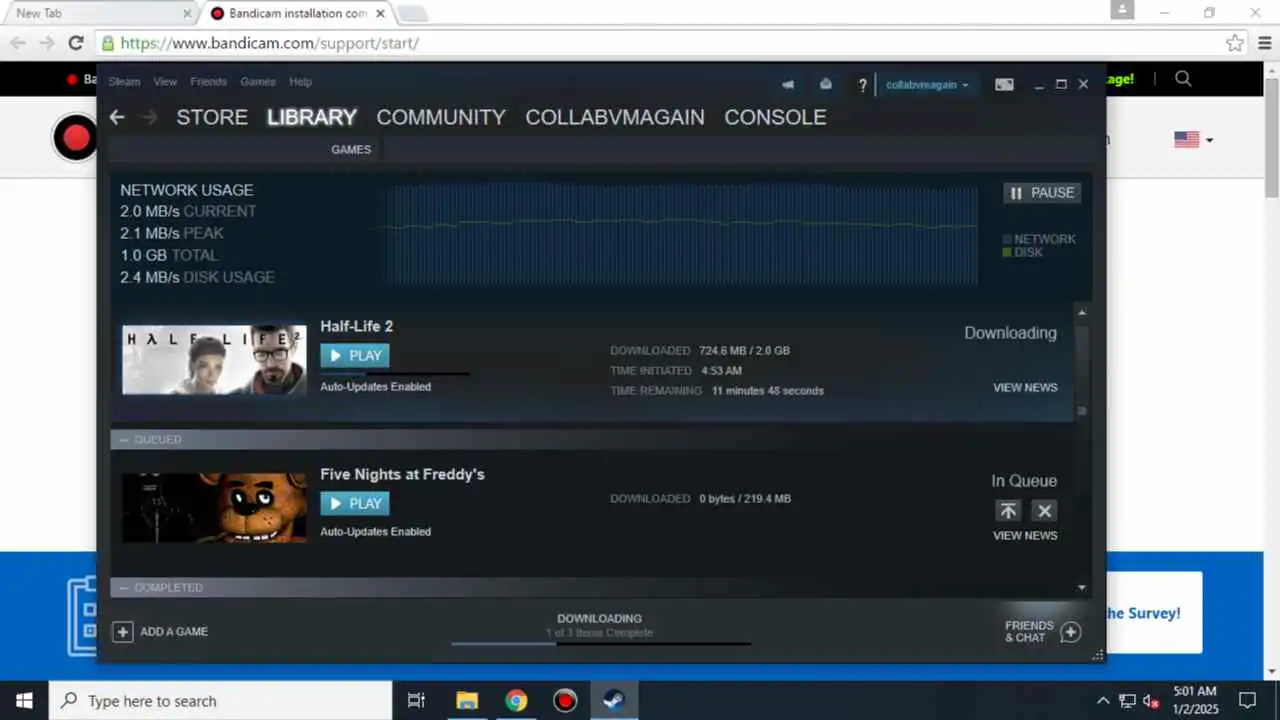Click the downloads list scroll up arrow

tap(1082, 313)
